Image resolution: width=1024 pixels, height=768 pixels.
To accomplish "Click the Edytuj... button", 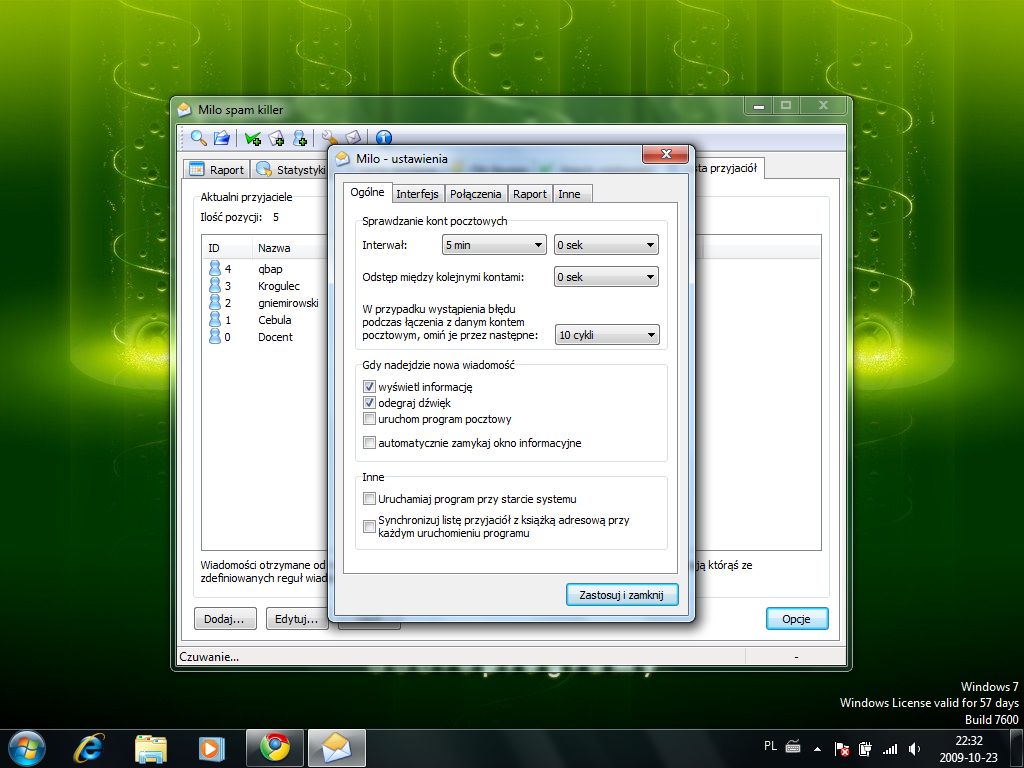I will (296, 618).
